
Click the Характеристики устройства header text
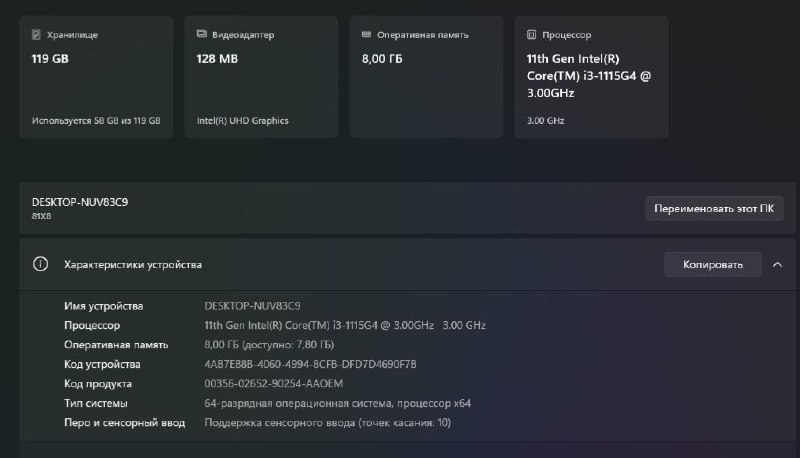(133, 265)
